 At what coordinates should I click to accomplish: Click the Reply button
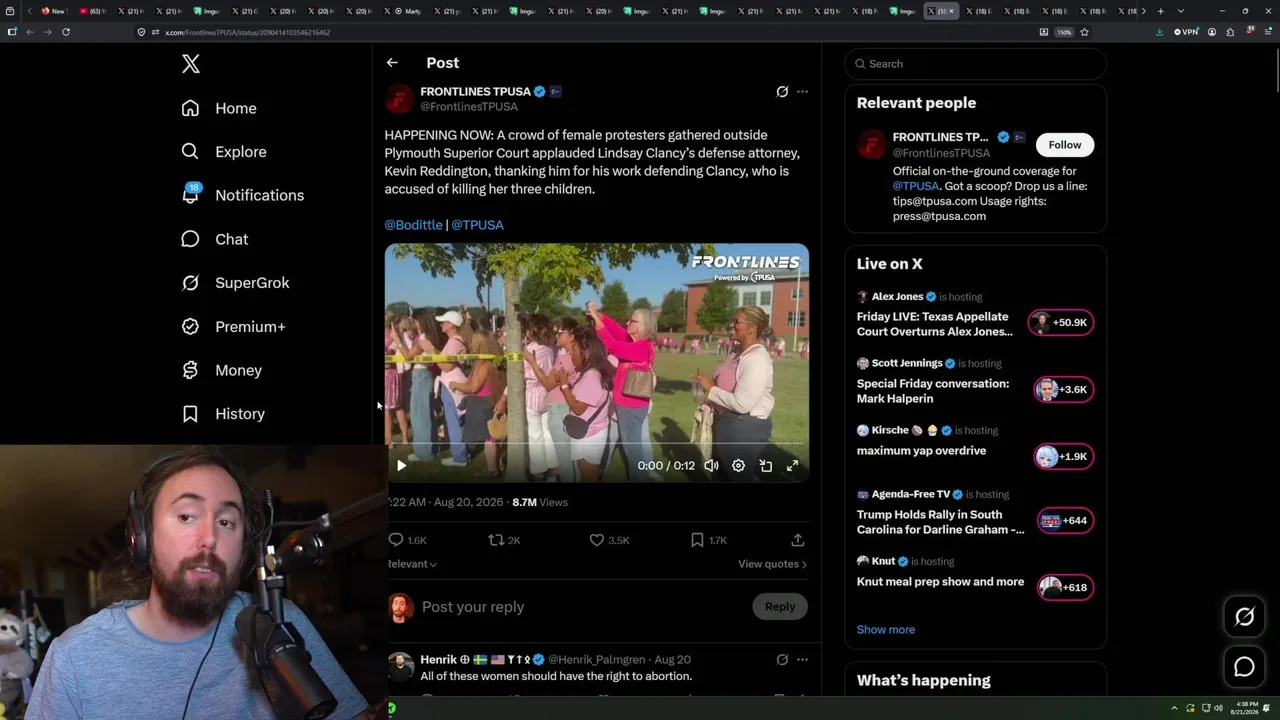(780, 606)
